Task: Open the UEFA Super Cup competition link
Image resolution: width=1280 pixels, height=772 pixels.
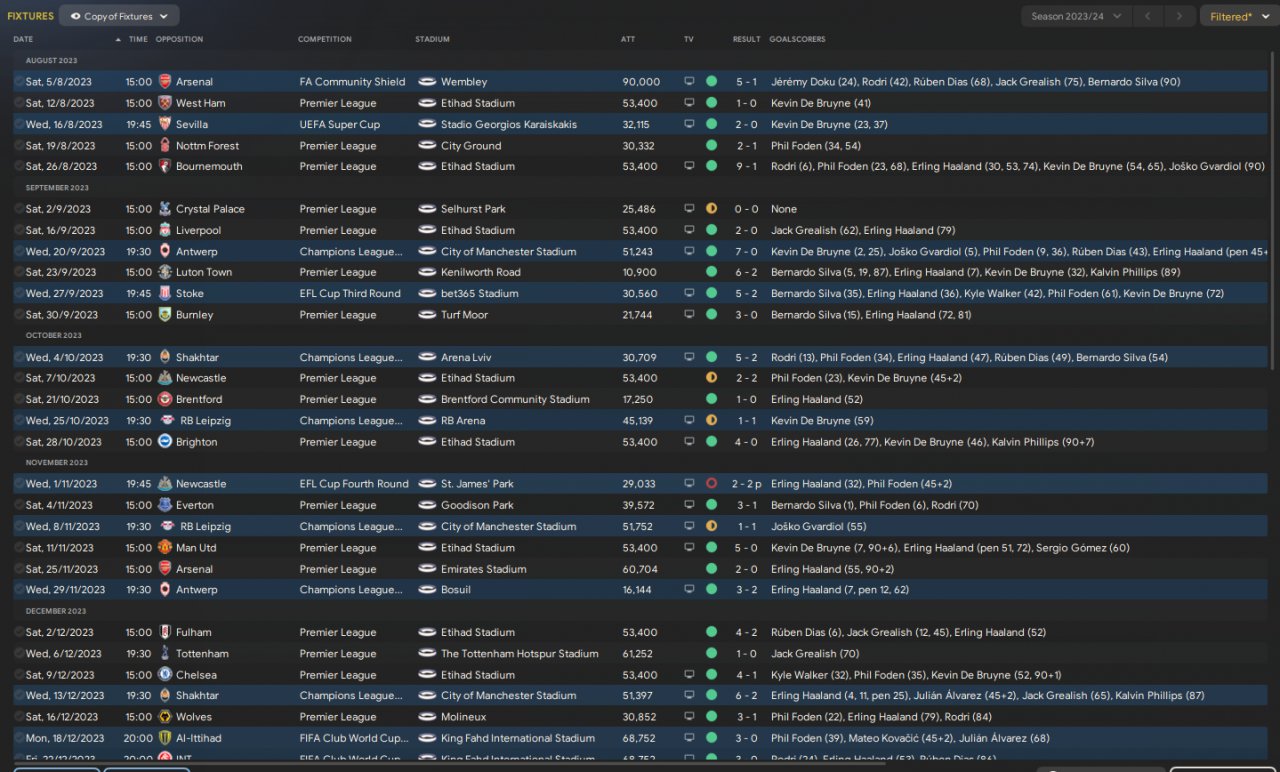Action: pos(340,124)
